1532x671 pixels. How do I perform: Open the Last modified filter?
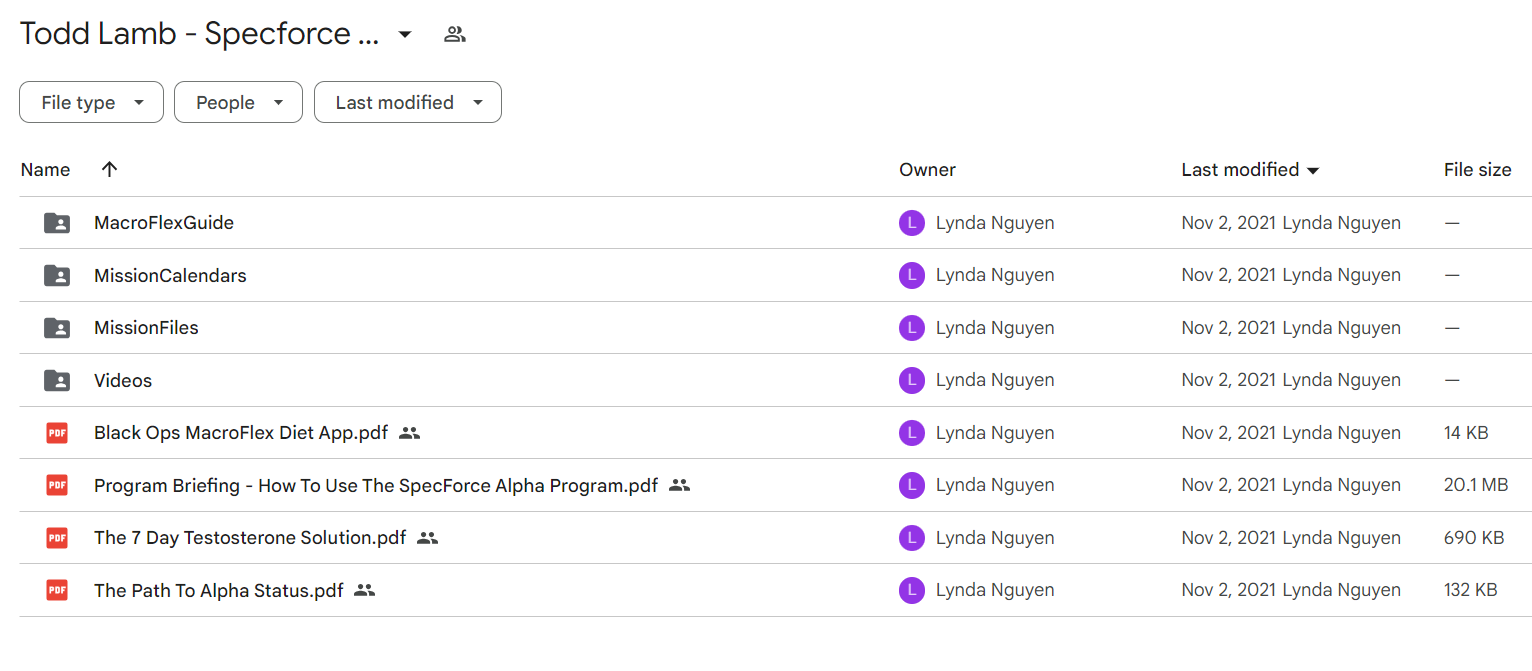point(408,102)
